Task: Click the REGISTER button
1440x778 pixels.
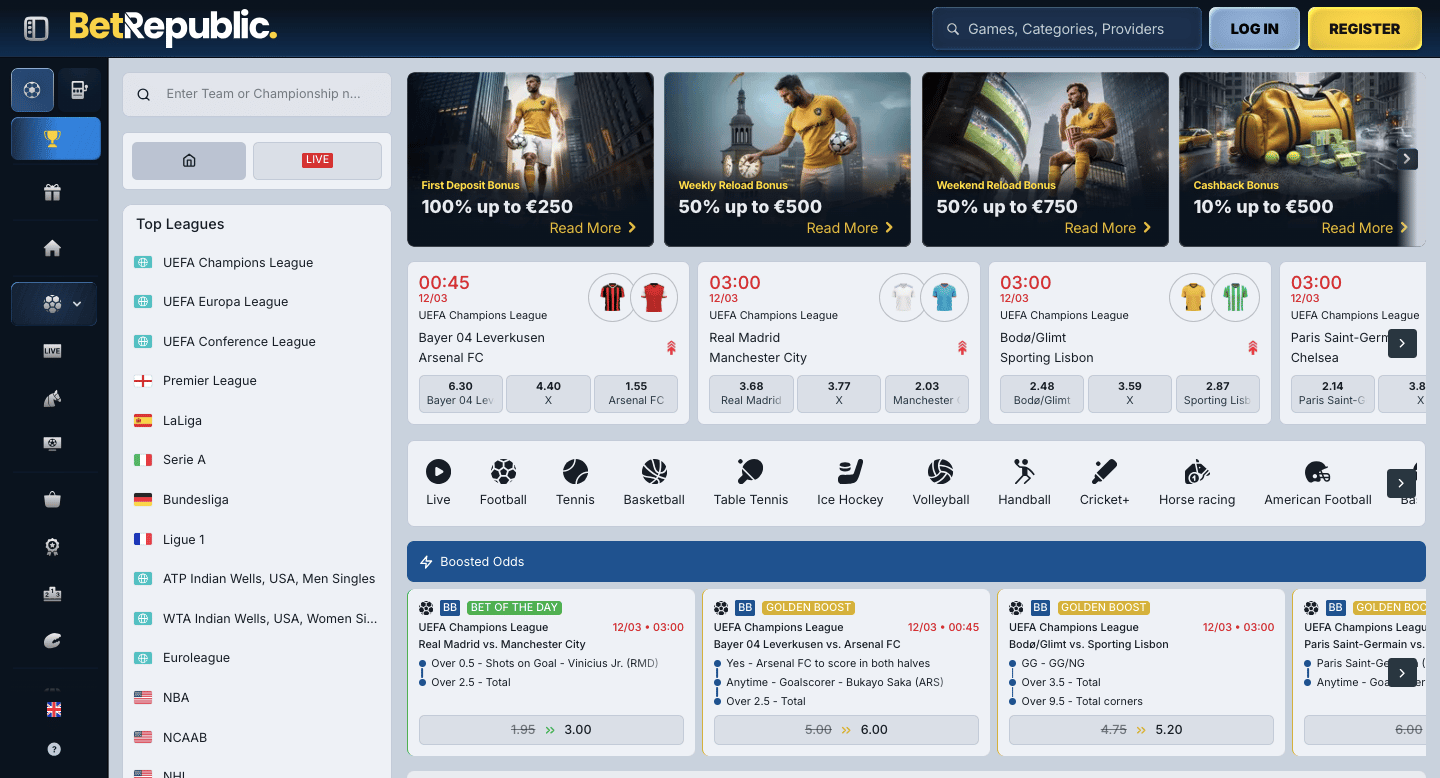Action: (1365, 29)
